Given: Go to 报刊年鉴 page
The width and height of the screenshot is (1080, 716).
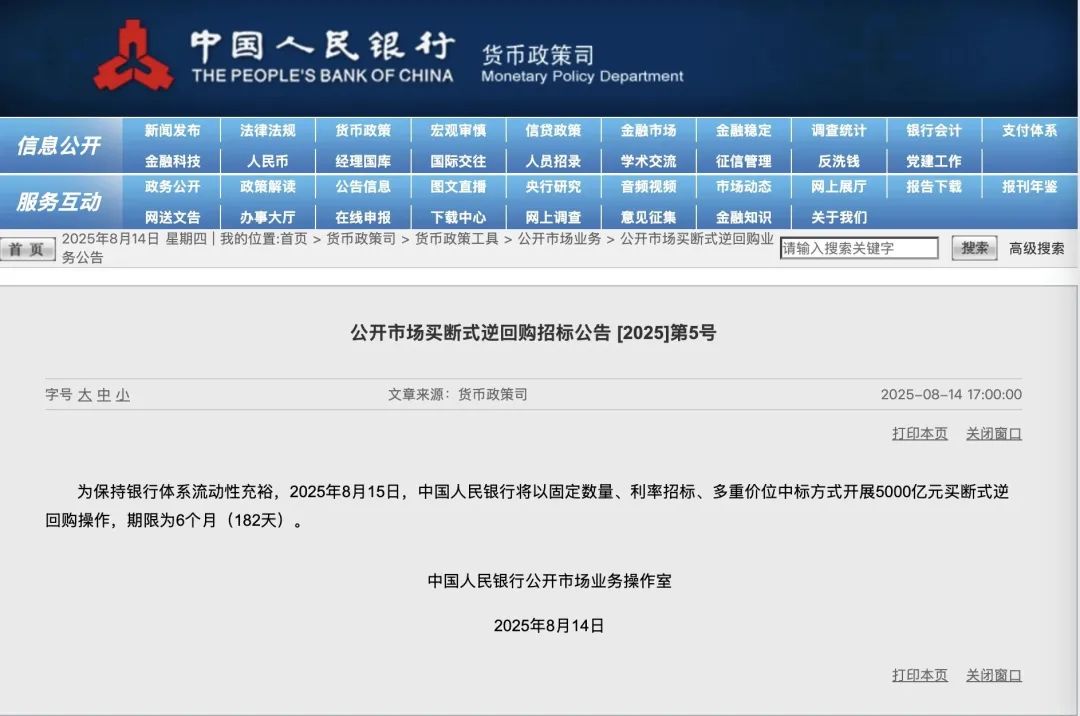Looking at the screenshot, I should [1029, 187].
